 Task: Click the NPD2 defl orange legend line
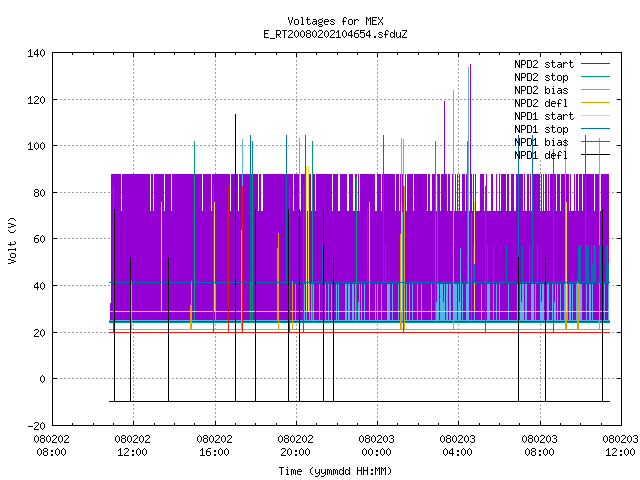tap(595, 103)
